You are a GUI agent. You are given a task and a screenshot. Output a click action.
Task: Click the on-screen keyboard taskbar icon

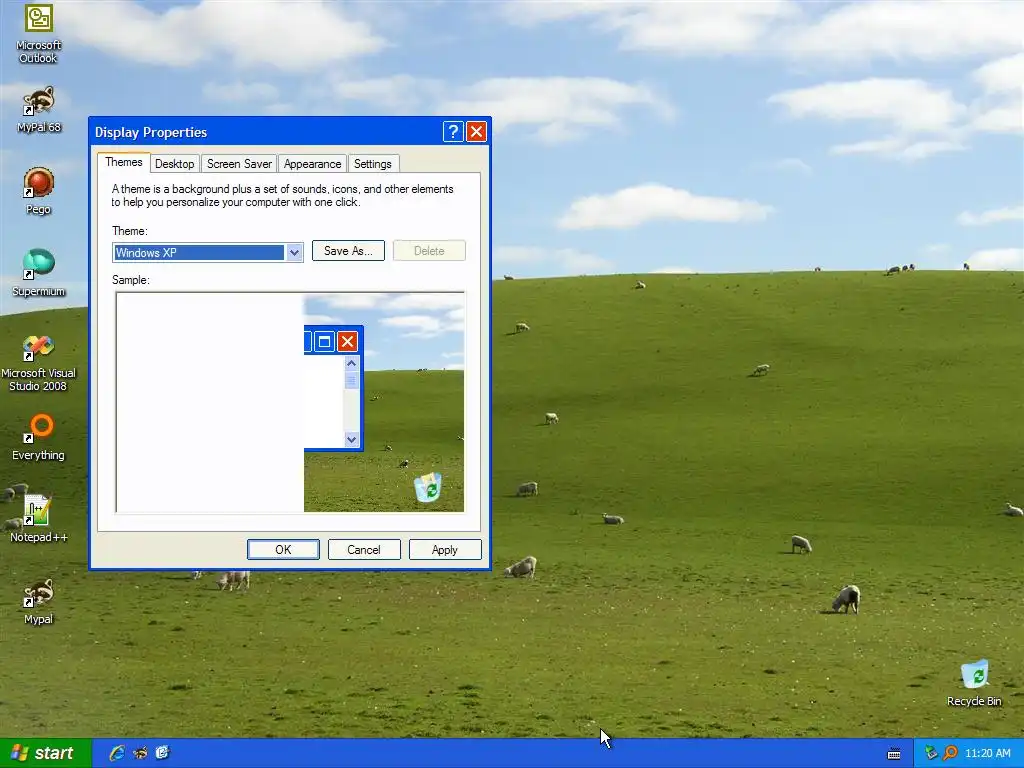[893, 754]
